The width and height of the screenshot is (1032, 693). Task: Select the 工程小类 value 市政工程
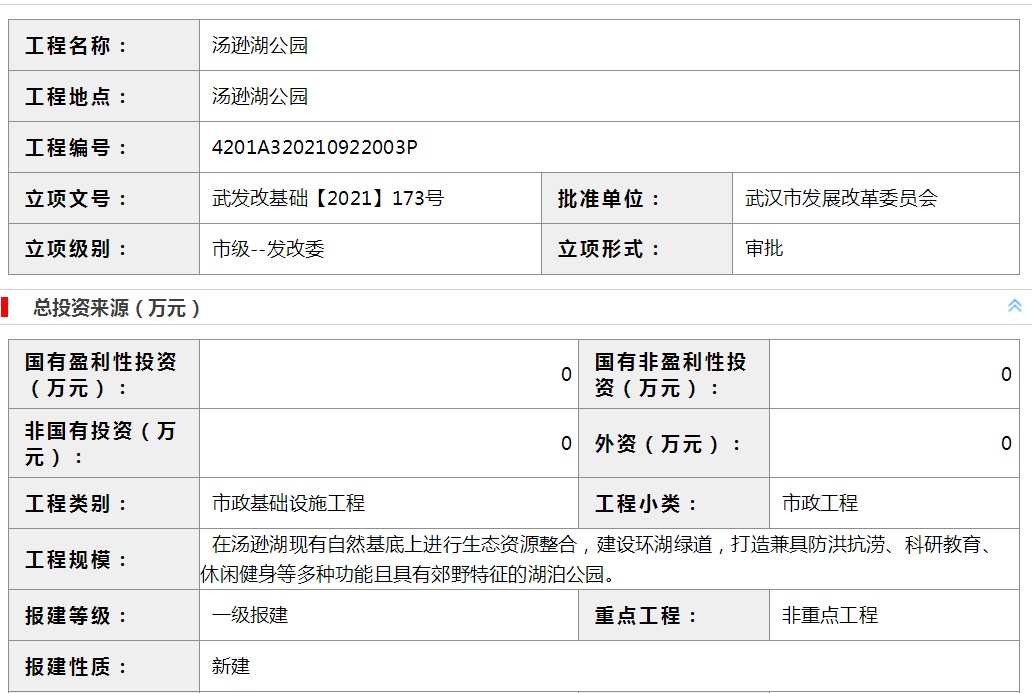pyautogui.click(x=820, y=503)
